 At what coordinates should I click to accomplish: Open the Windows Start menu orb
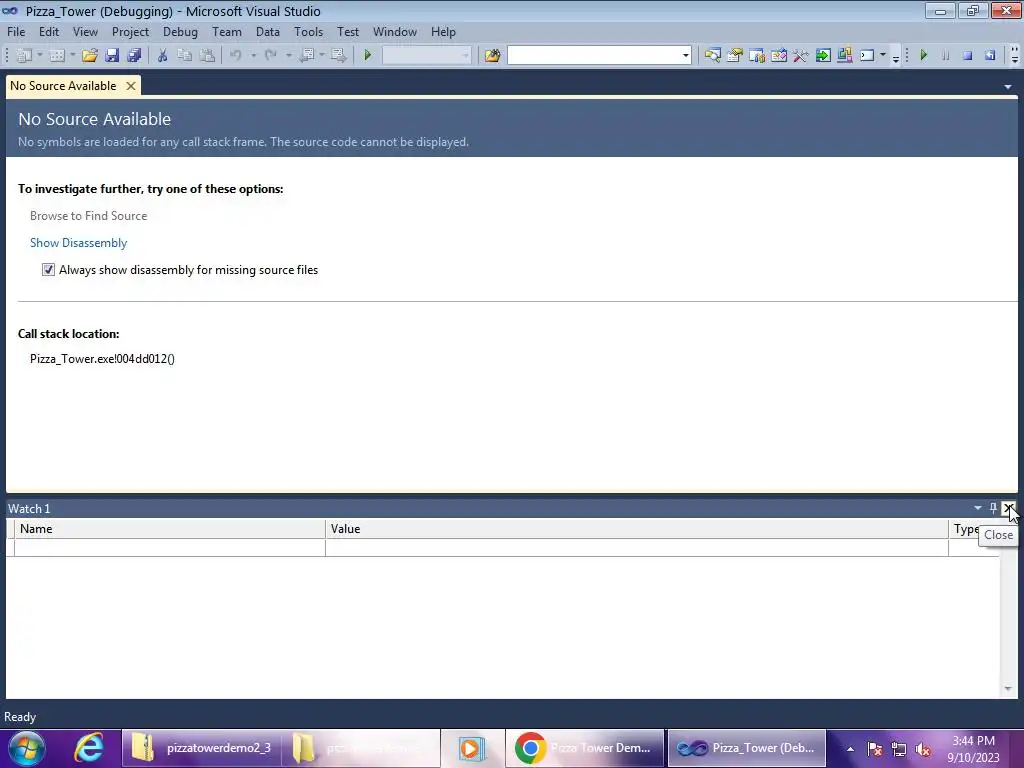point(26,748)
